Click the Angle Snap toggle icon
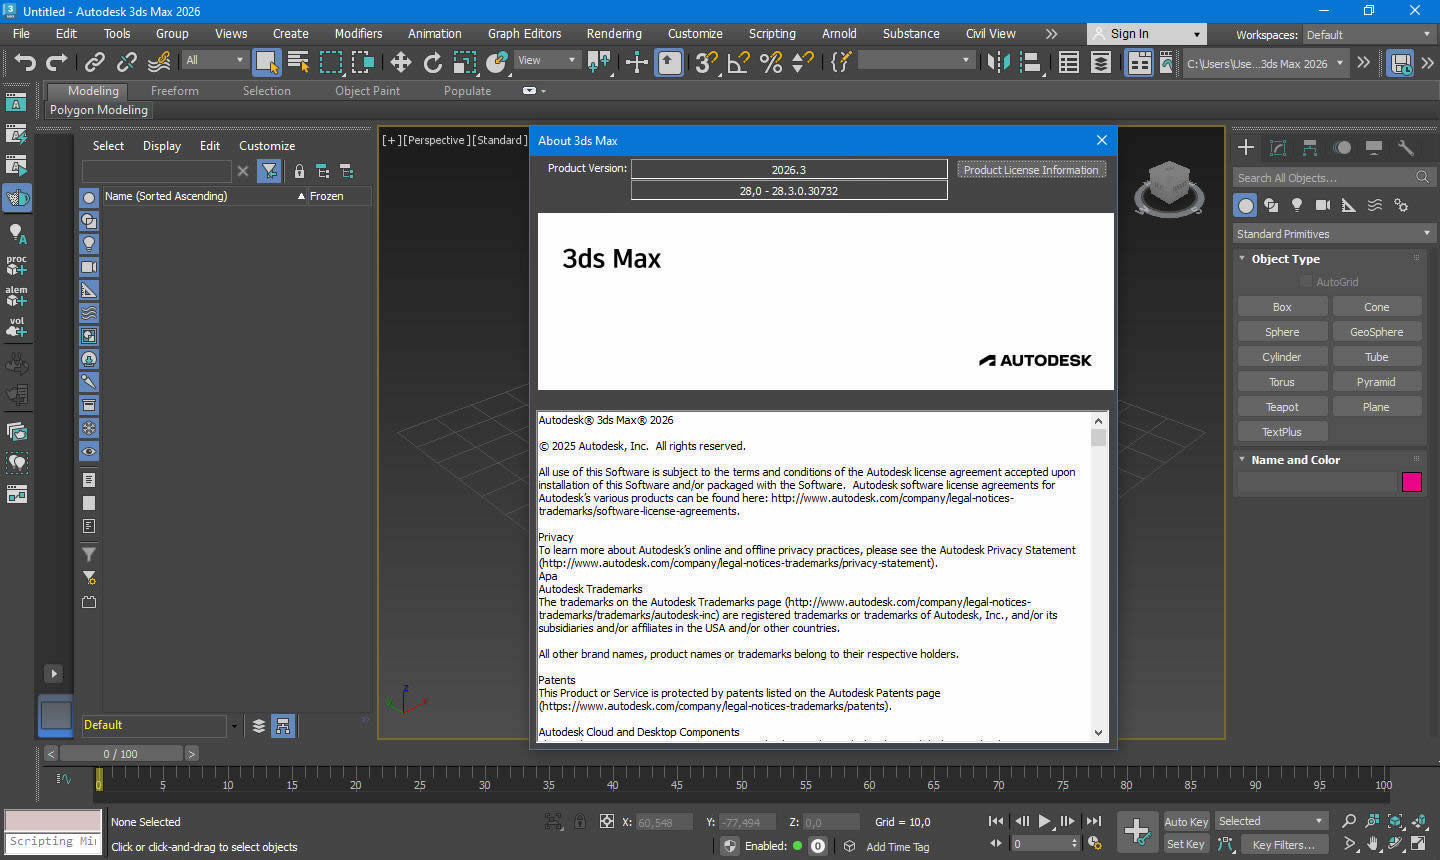The height and width of the screenshot is (860, 1440). coord(738,63)
